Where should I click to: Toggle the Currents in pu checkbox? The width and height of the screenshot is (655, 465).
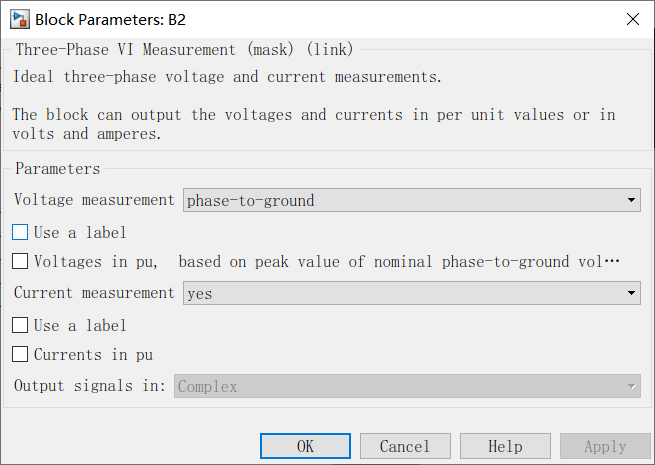coord(20,354)
